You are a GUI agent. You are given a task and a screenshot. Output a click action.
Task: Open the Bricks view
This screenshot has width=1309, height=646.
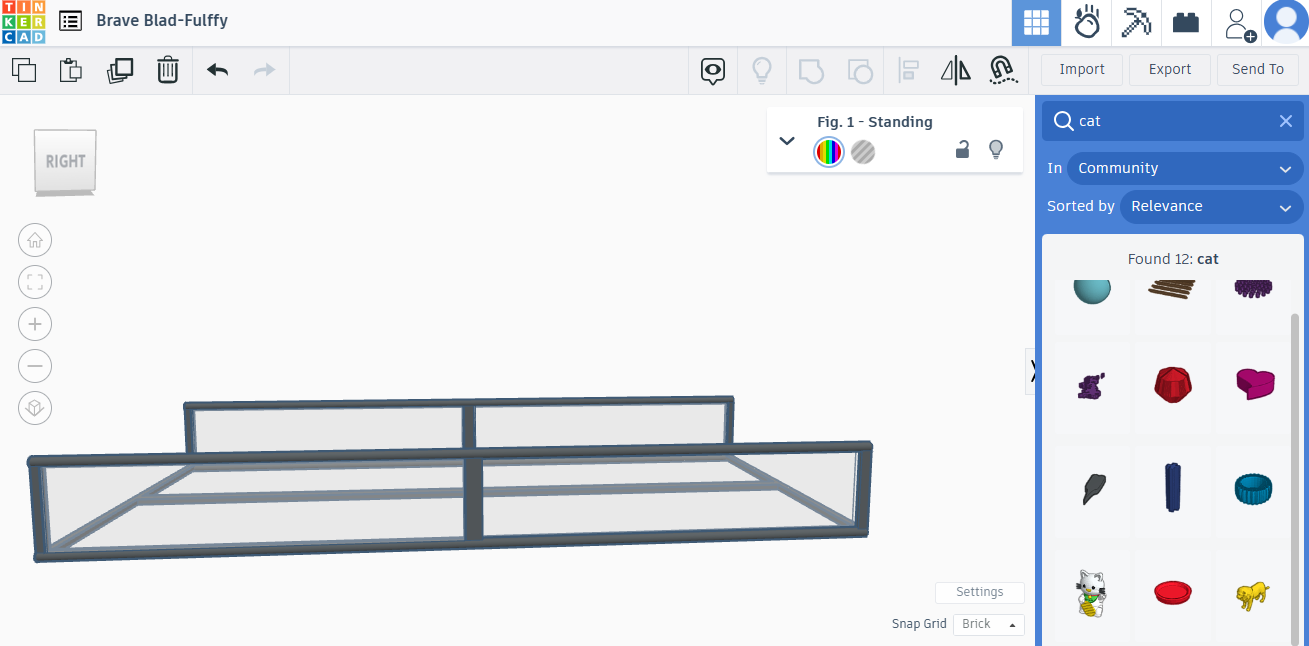1186,22
